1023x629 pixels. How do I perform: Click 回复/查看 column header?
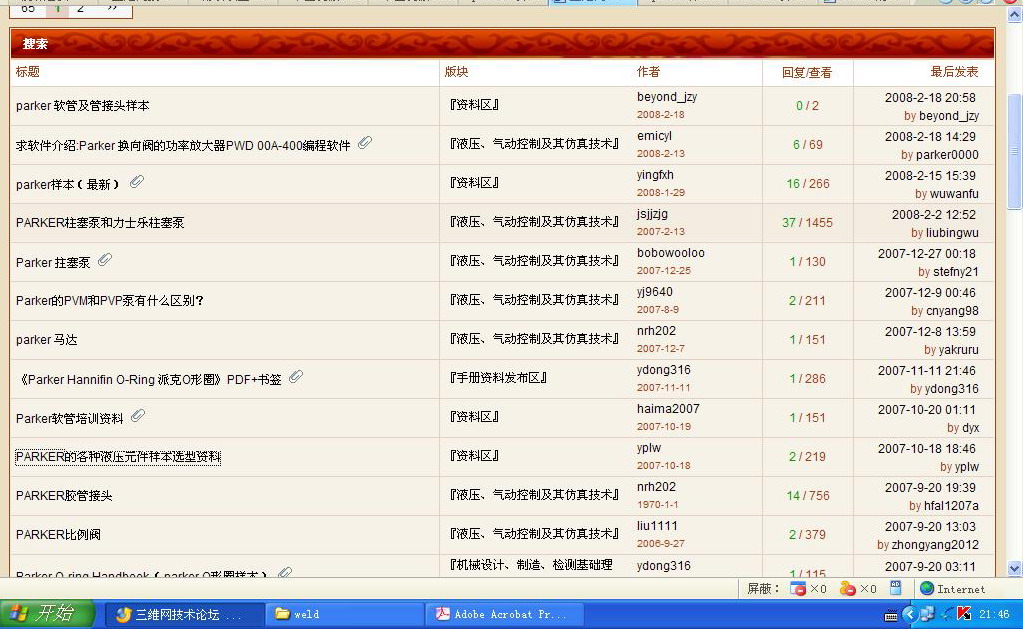pos(807,72)
